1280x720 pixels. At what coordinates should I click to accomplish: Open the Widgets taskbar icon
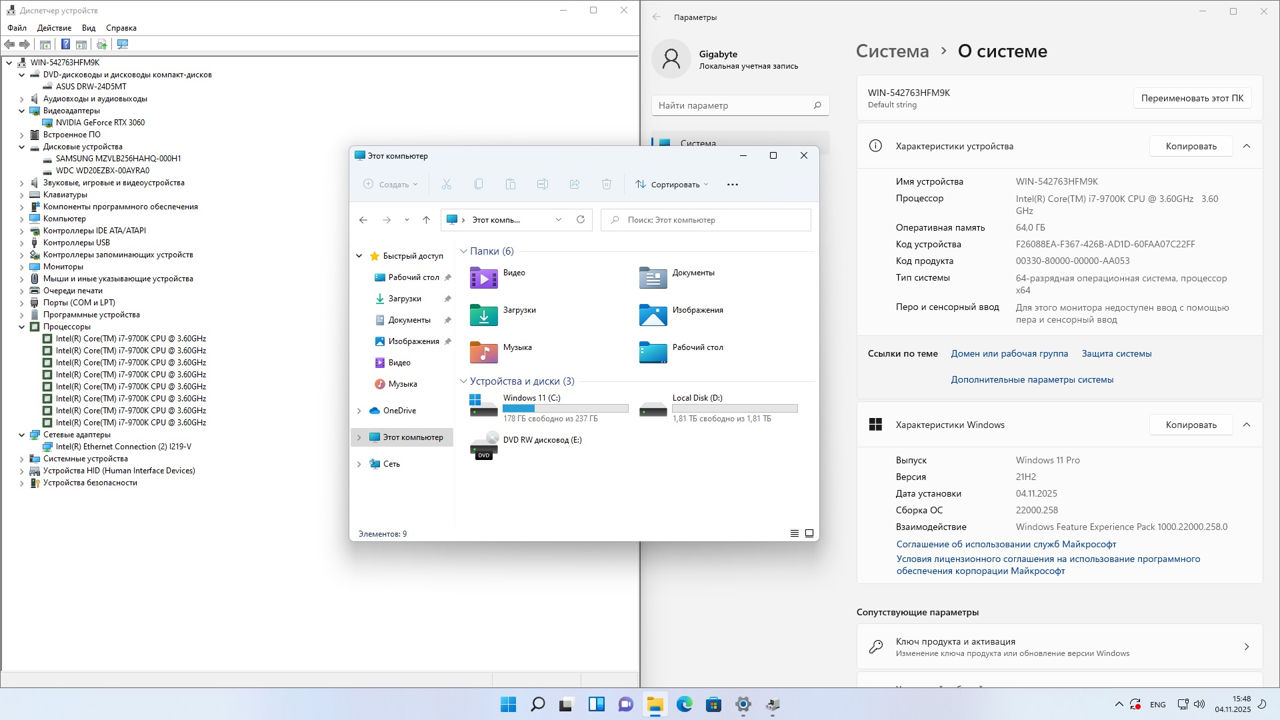click(x=596, y=704)
